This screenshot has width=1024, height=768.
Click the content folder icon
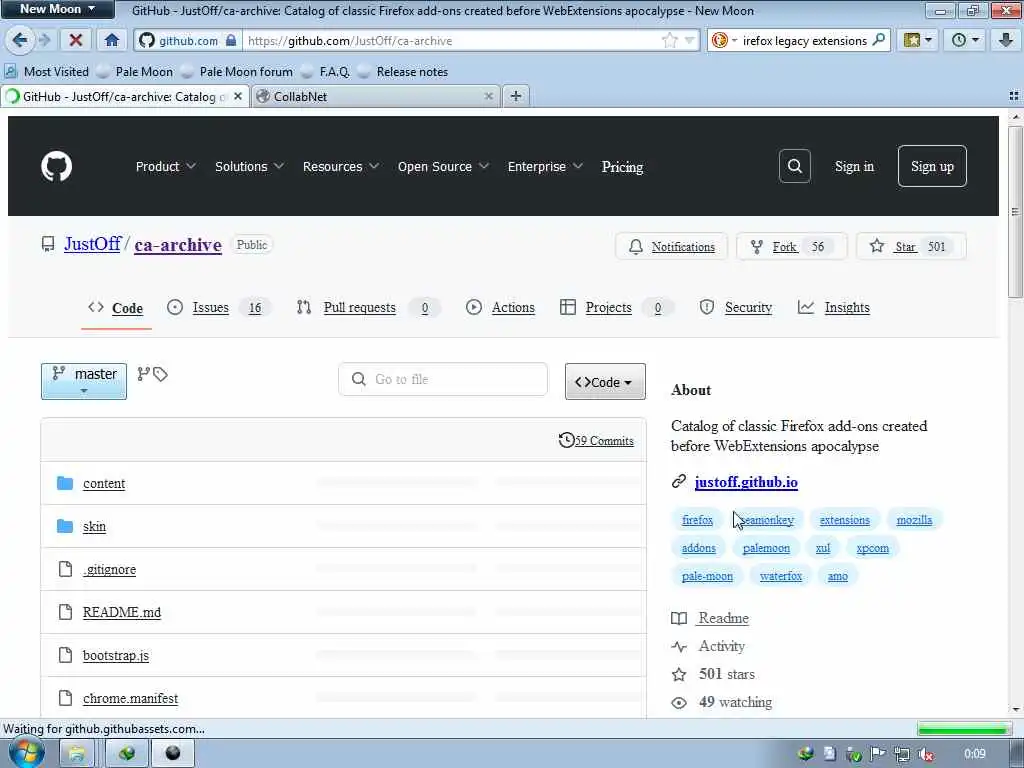point(65,483)
